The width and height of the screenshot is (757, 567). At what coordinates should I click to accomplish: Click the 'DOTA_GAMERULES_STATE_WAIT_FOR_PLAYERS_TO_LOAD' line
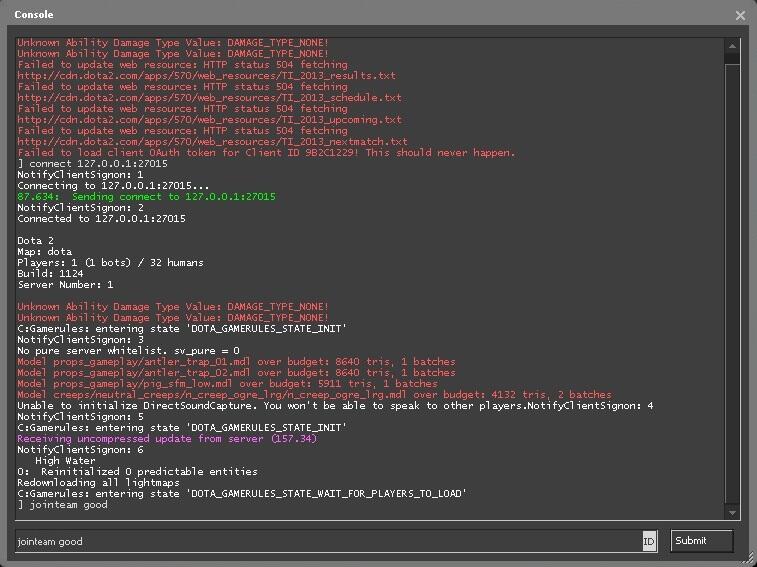coord(241,494)
